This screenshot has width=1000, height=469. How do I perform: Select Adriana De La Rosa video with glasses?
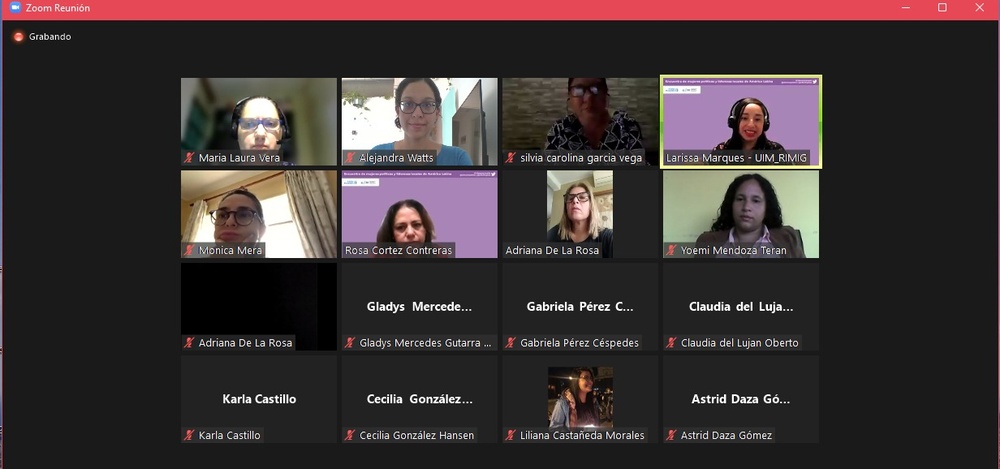pos(580,214)
